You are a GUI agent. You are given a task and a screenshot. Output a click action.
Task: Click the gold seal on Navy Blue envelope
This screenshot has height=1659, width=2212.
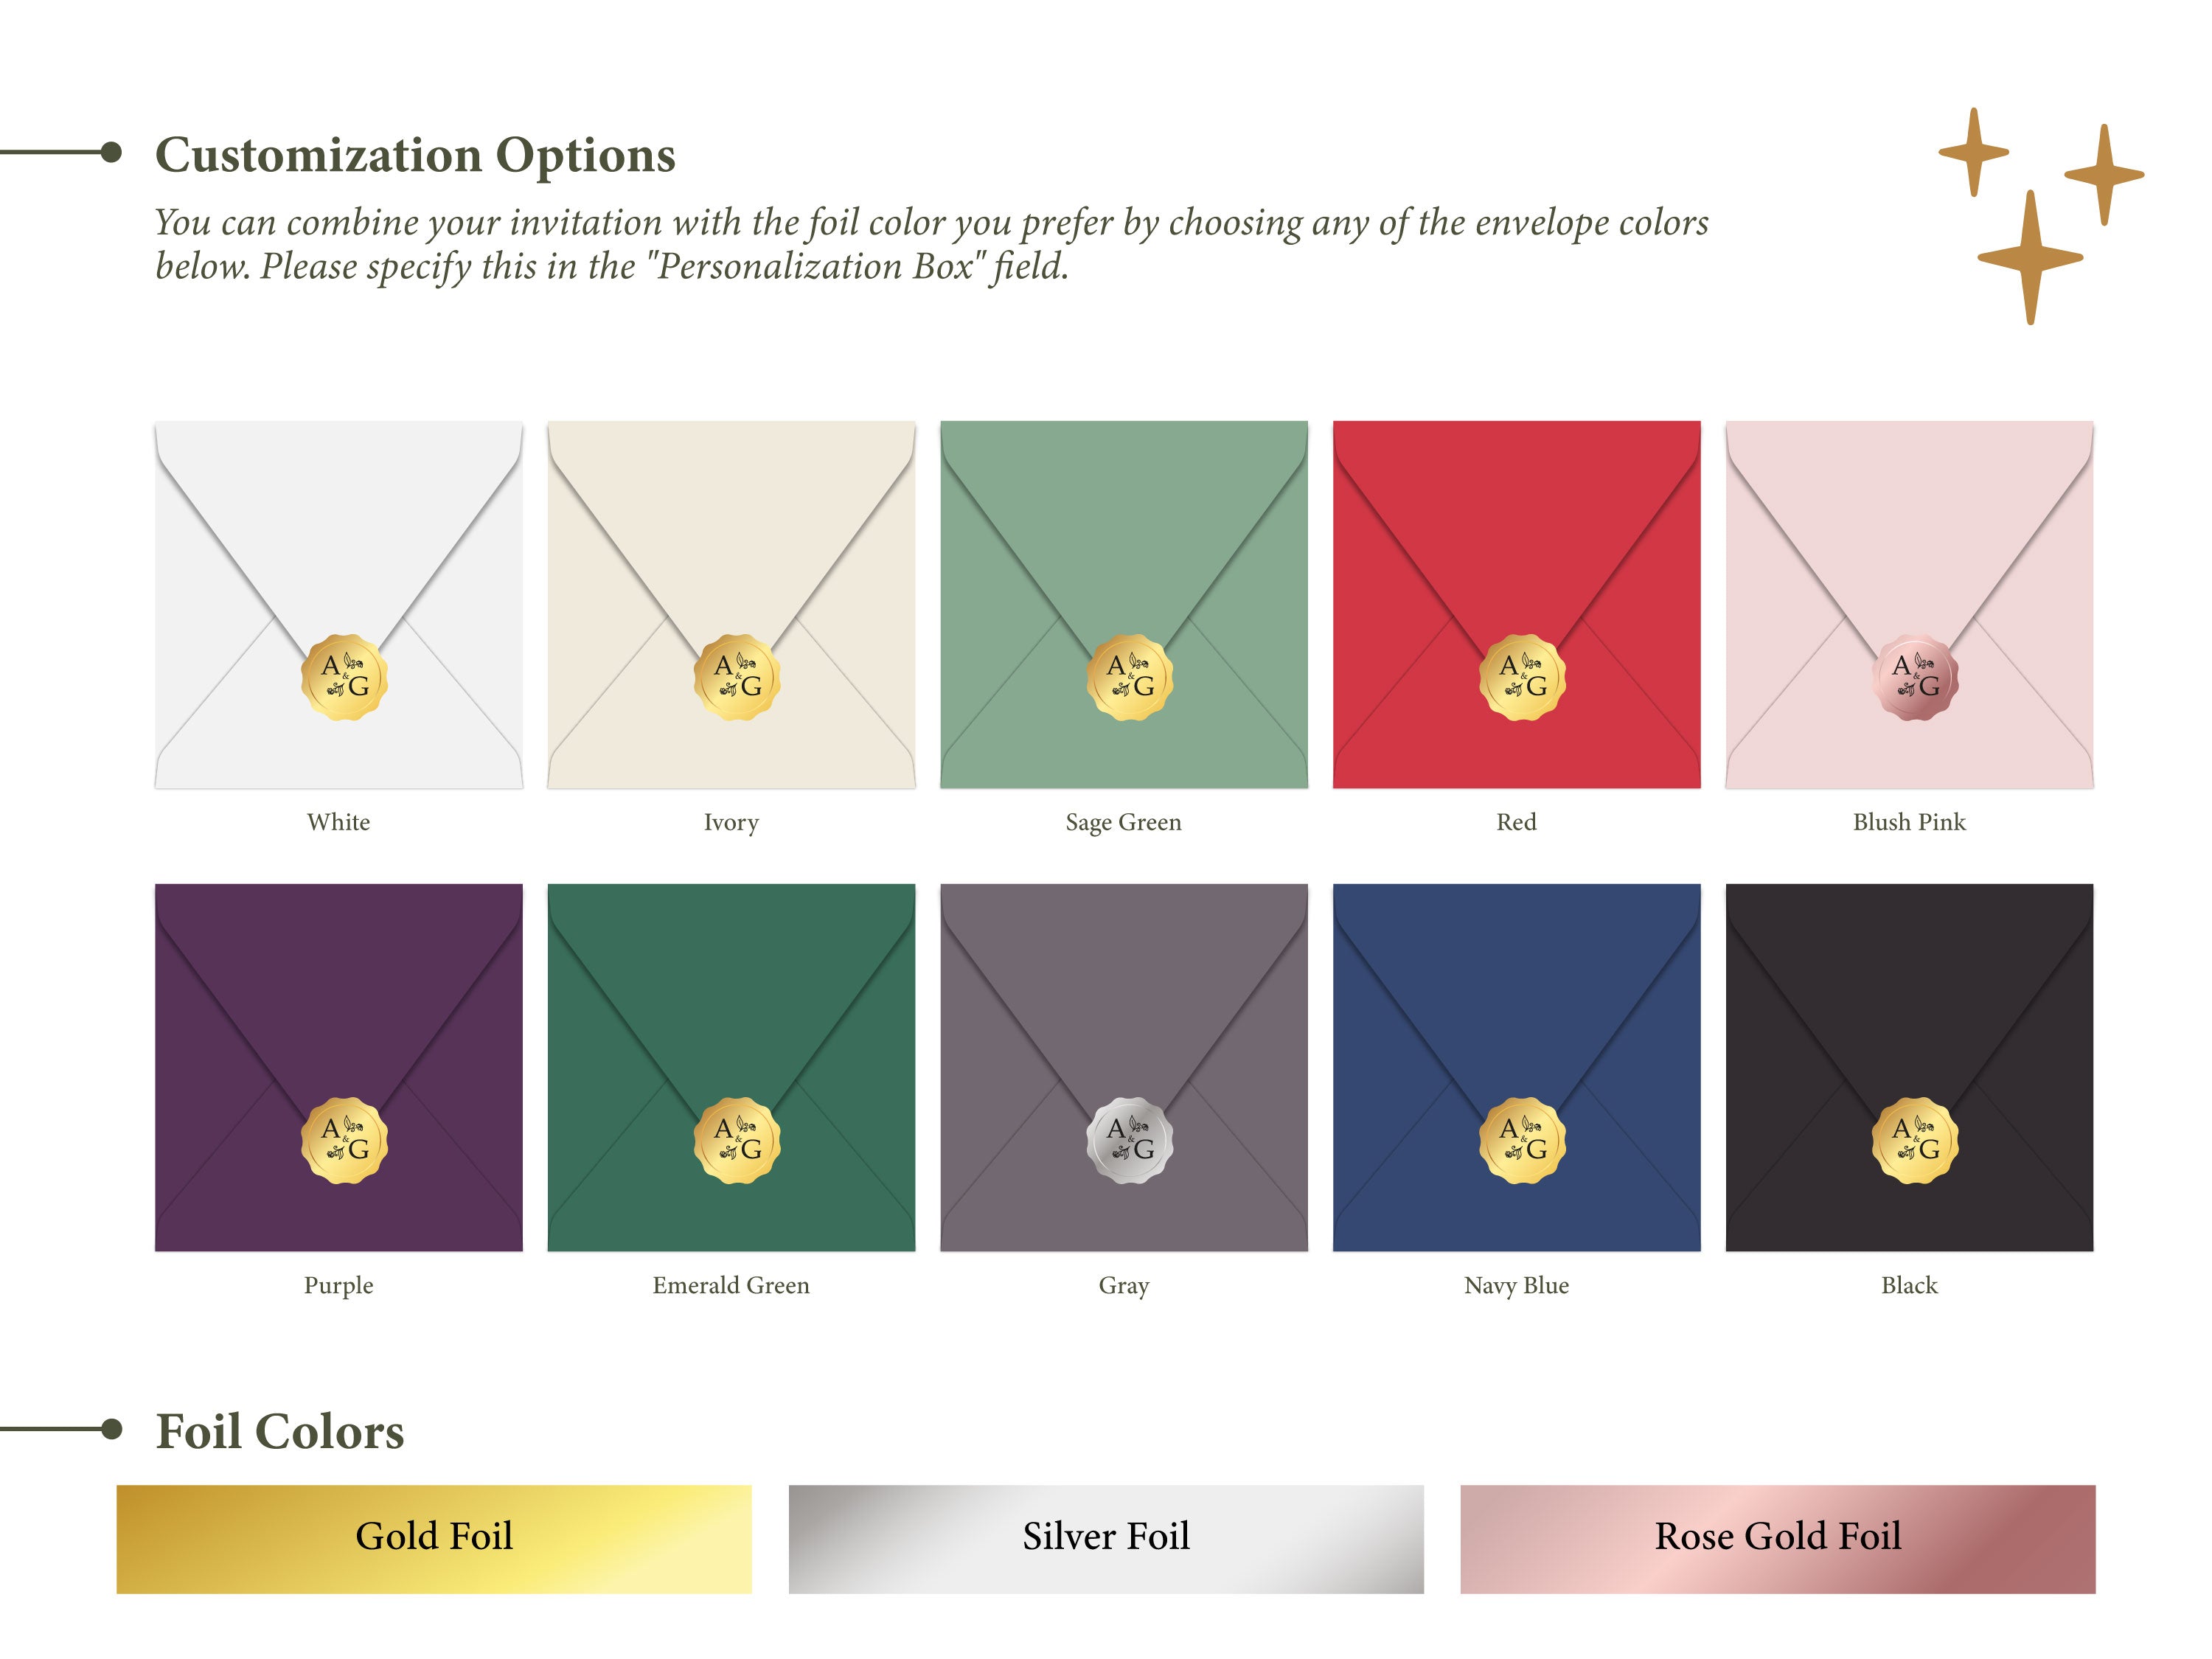1522,1140
